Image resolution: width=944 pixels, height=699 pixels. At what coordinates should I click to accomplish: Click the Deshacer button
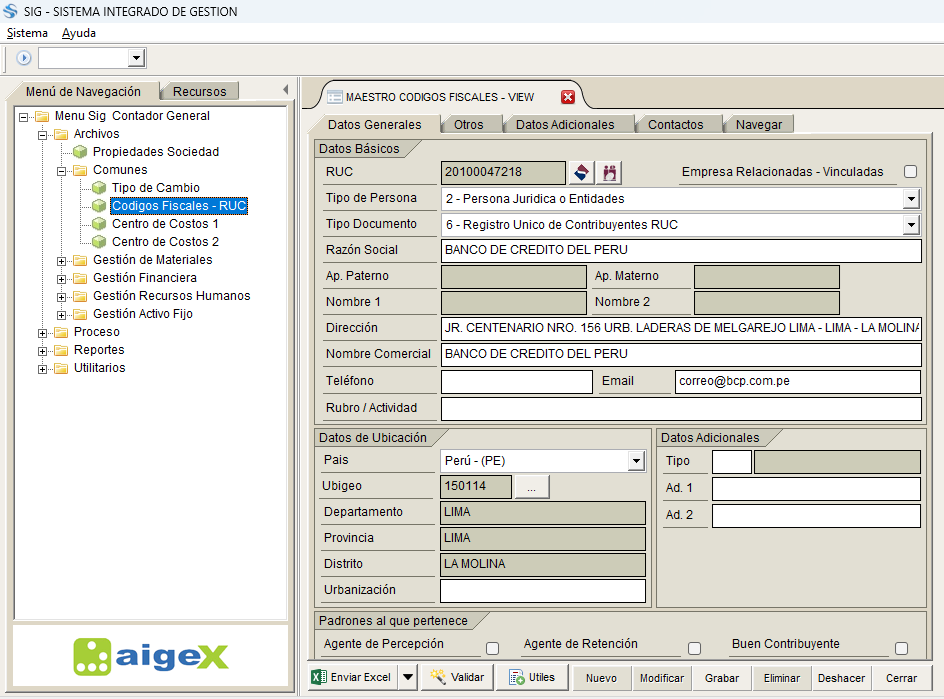point(841,678)
